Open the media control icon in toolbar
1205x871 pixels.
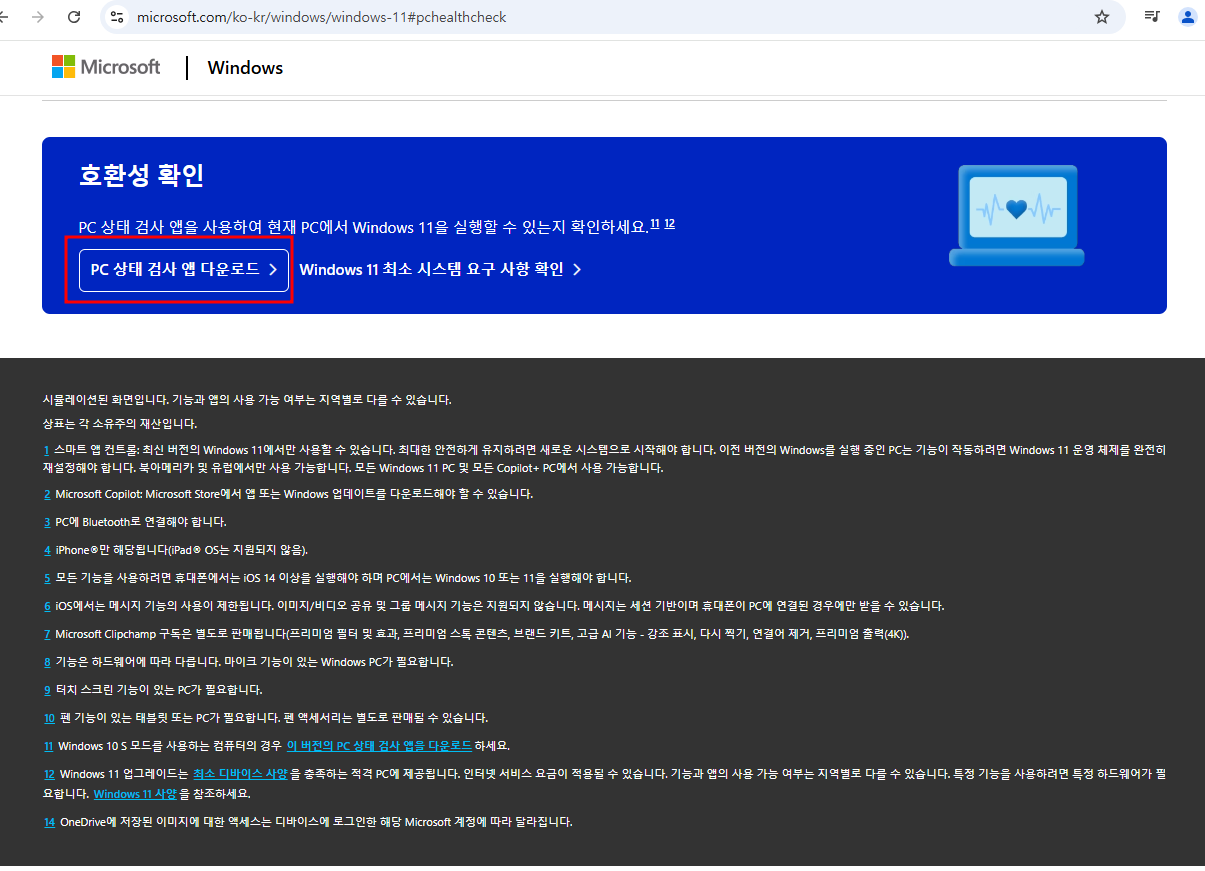click(1152, 17)
